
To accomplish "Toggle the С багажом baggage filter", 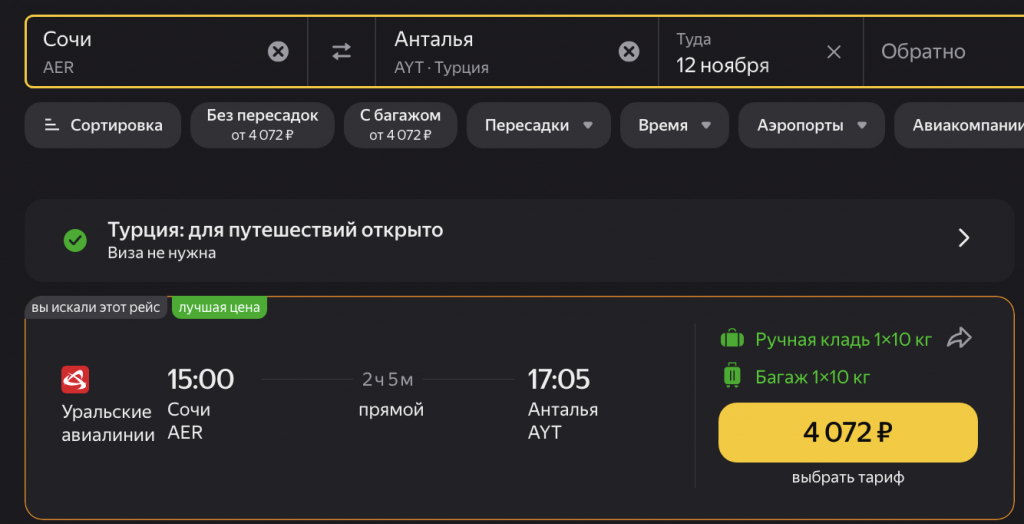I will (x=400, y=125).
